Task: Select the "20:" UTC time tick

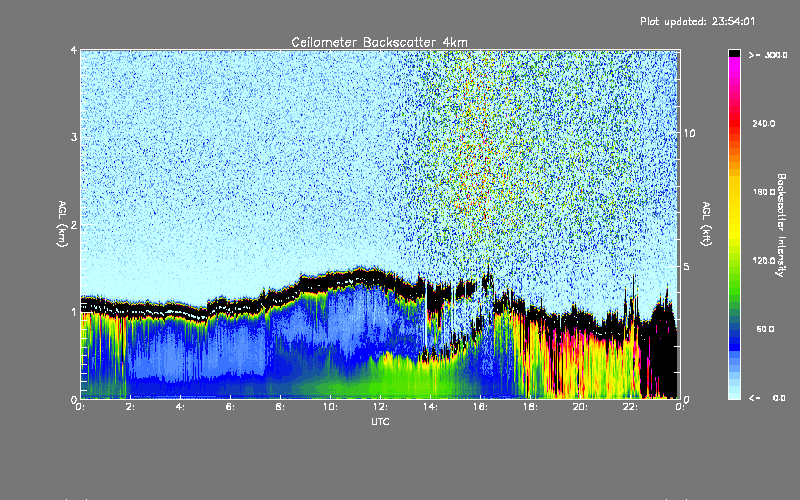Action: [x=580, y=407]
